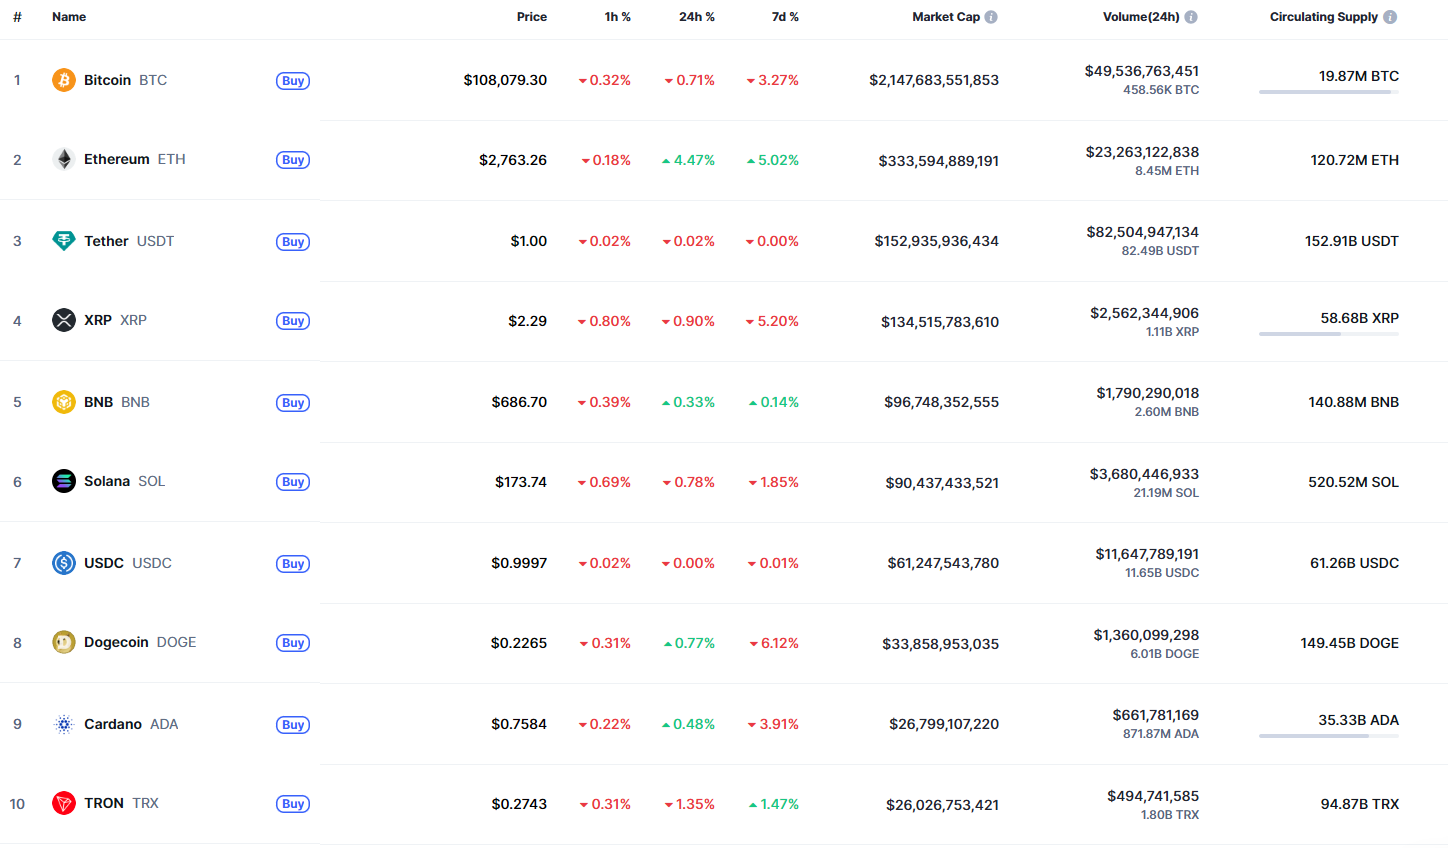Click Bitcoin's volume 458.56K BTC
Image resolution: width=1448 pixels, height=848 pixels.
pyautogui.click(x=1161, y=90)
